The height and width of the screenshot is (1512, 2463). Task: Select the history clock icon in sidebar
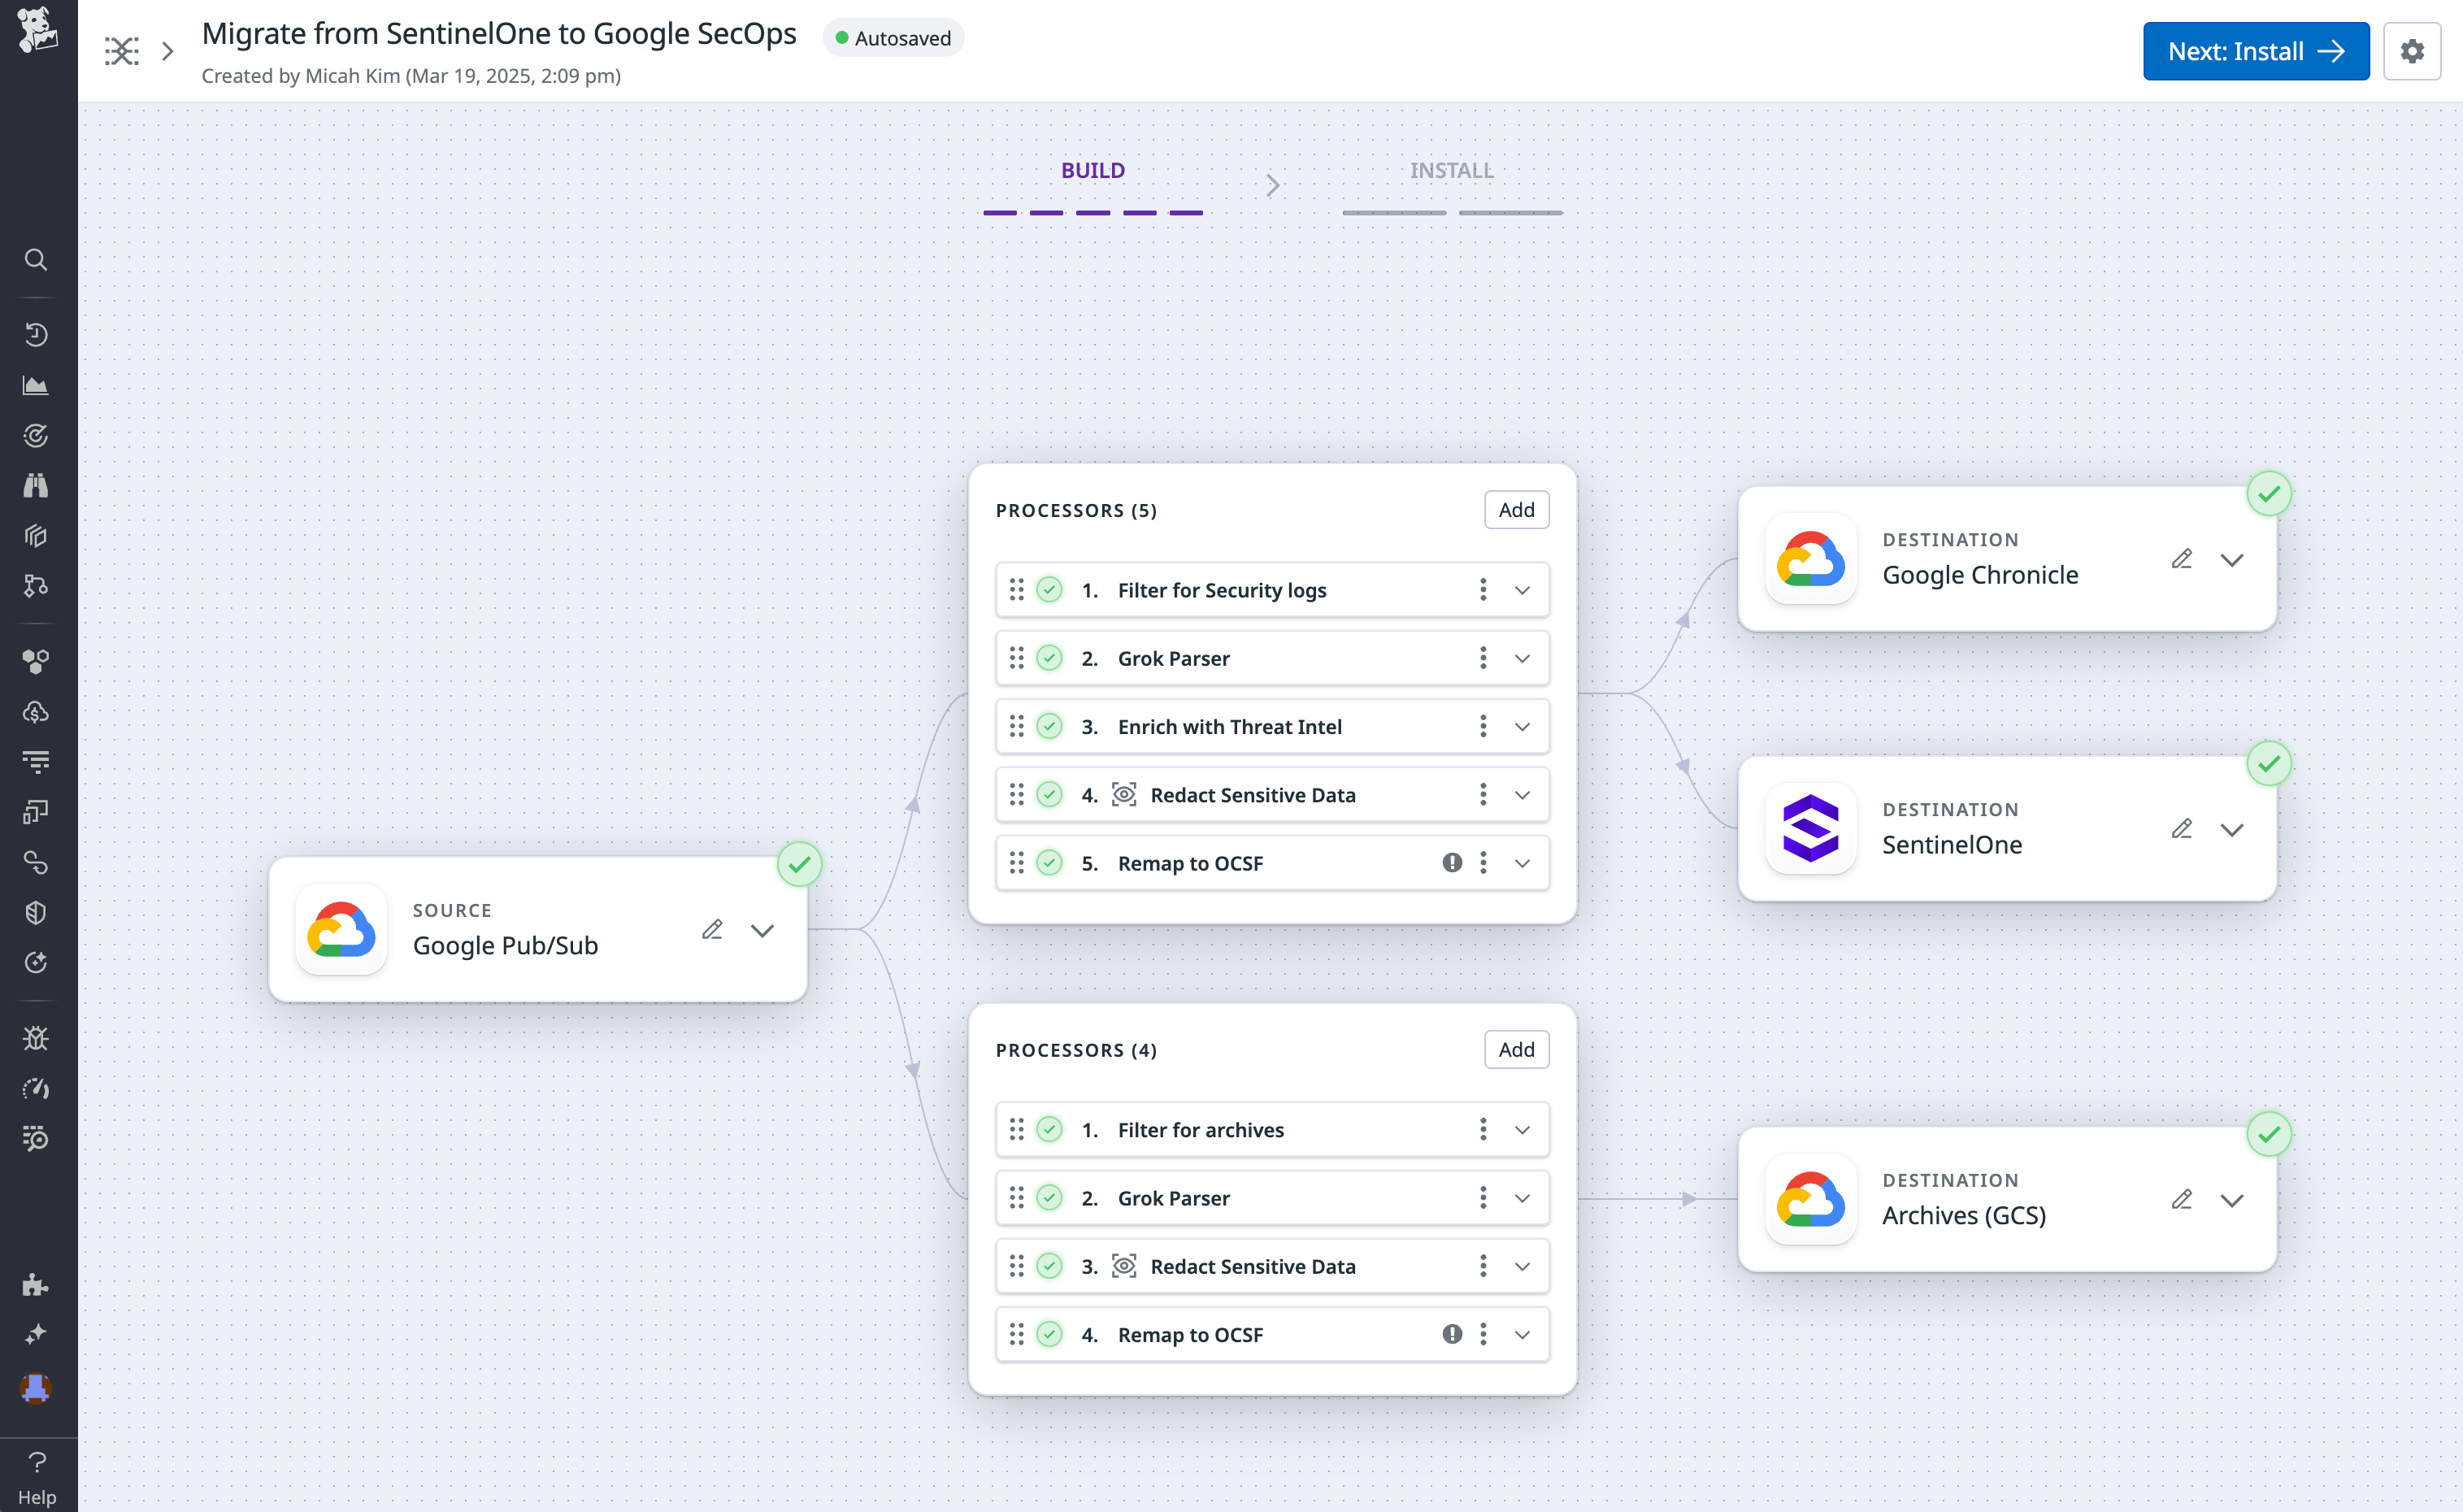click(37, 334)
